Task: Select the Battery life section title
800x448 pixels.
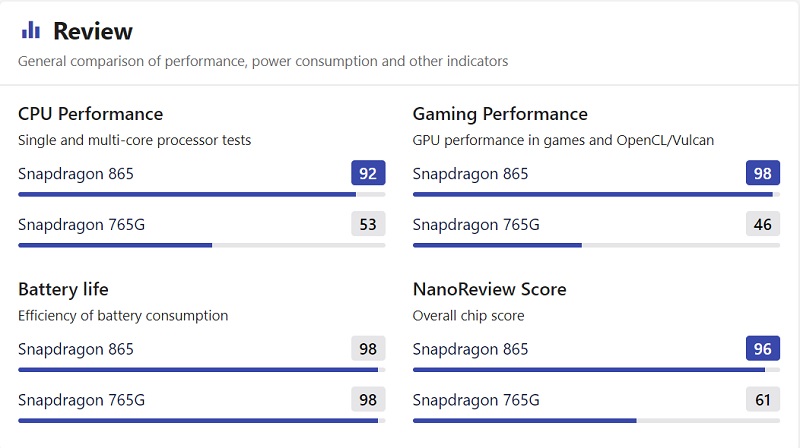Action: point(63,289)
